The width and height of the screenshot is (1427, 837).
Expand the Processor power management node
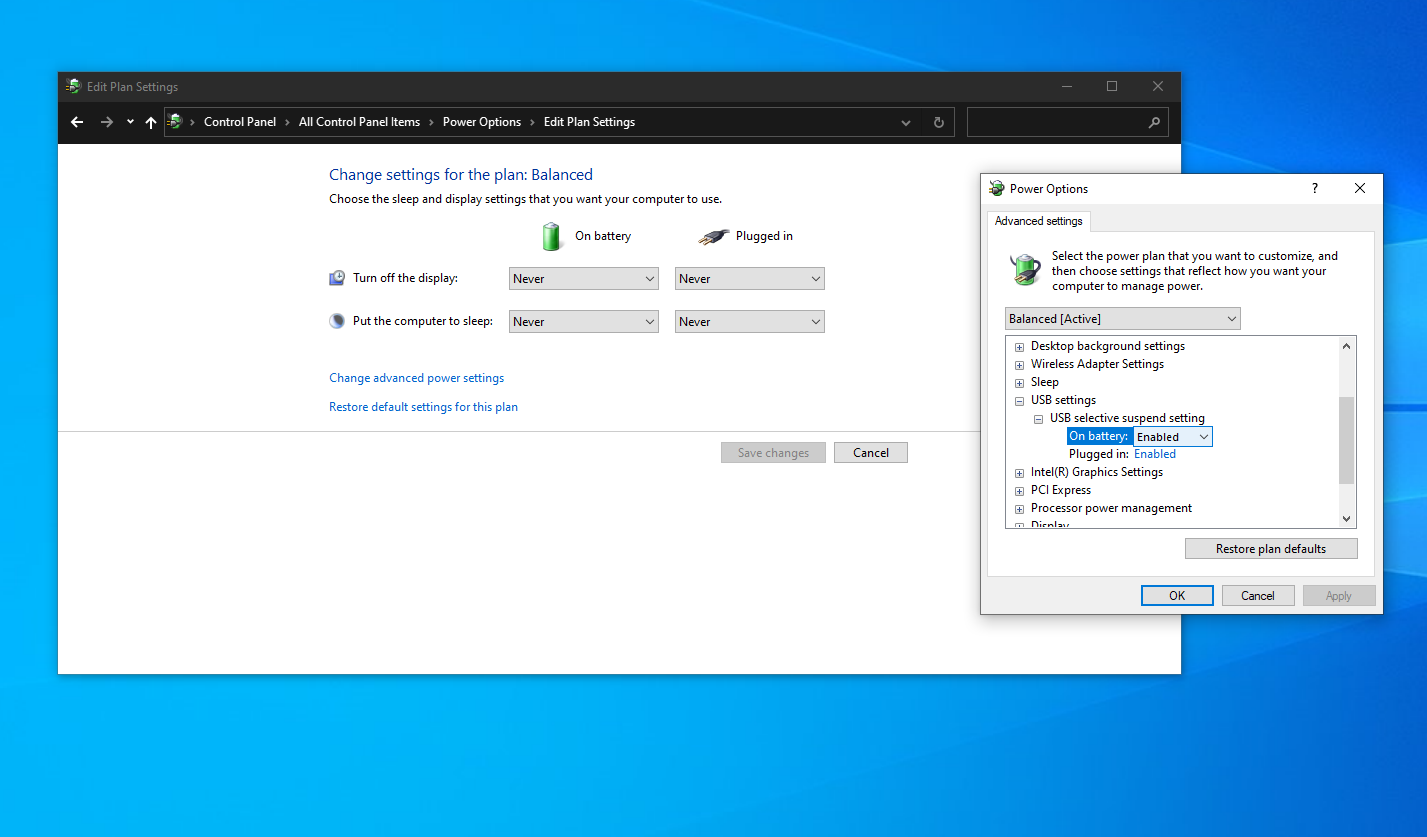coord(1019,509)
